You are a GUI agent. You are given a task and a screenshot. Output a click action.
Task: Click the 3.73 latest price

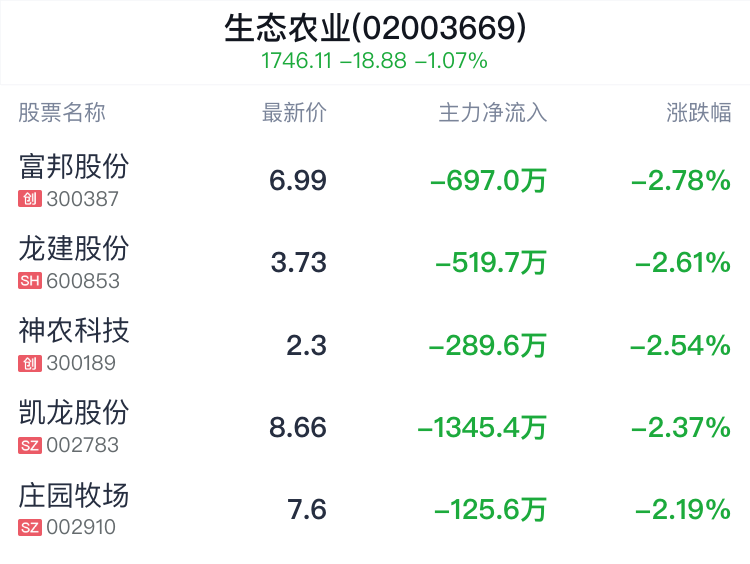pos(298,263)
